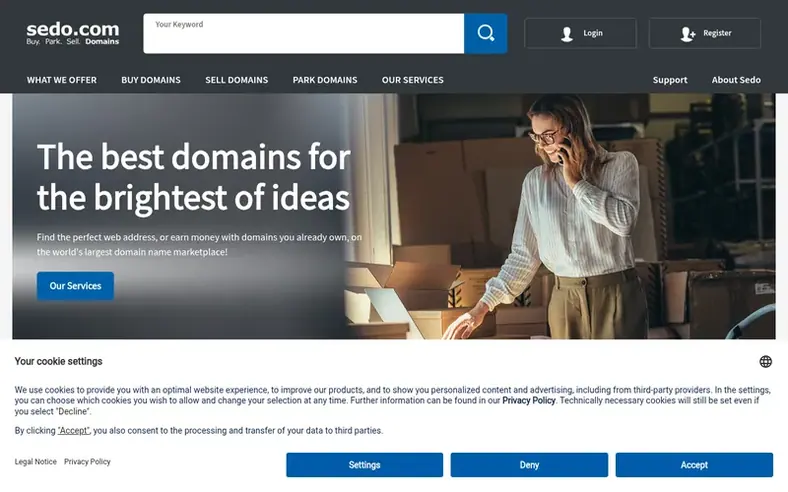Open the Privacy Policy link beside Legal Notice
Image resolution: width=788 pixels, height=492 pixels.
tap(87, 462)
